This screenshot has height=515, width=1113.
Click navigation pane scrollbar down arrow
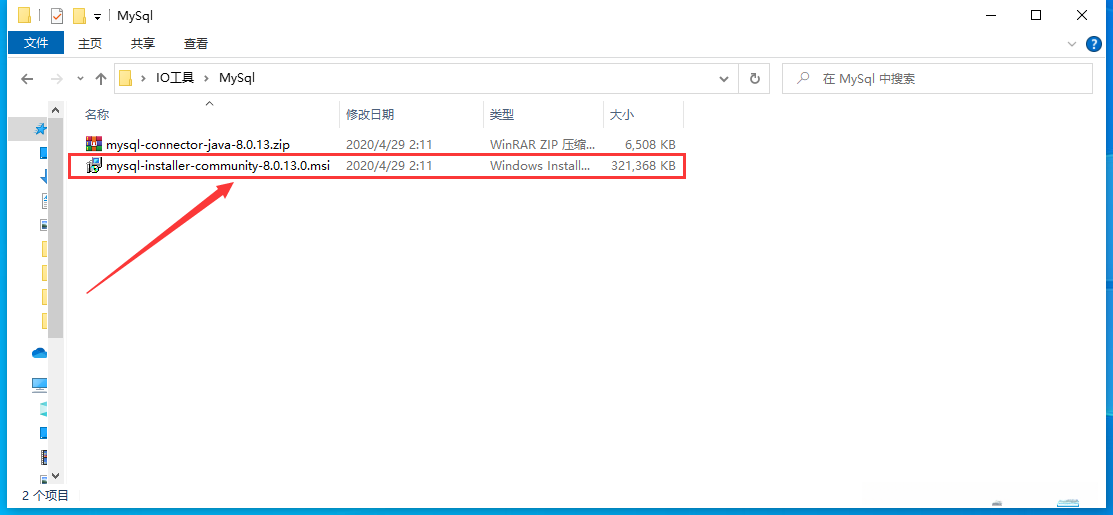pyautogui.click(x=56, y=477)
